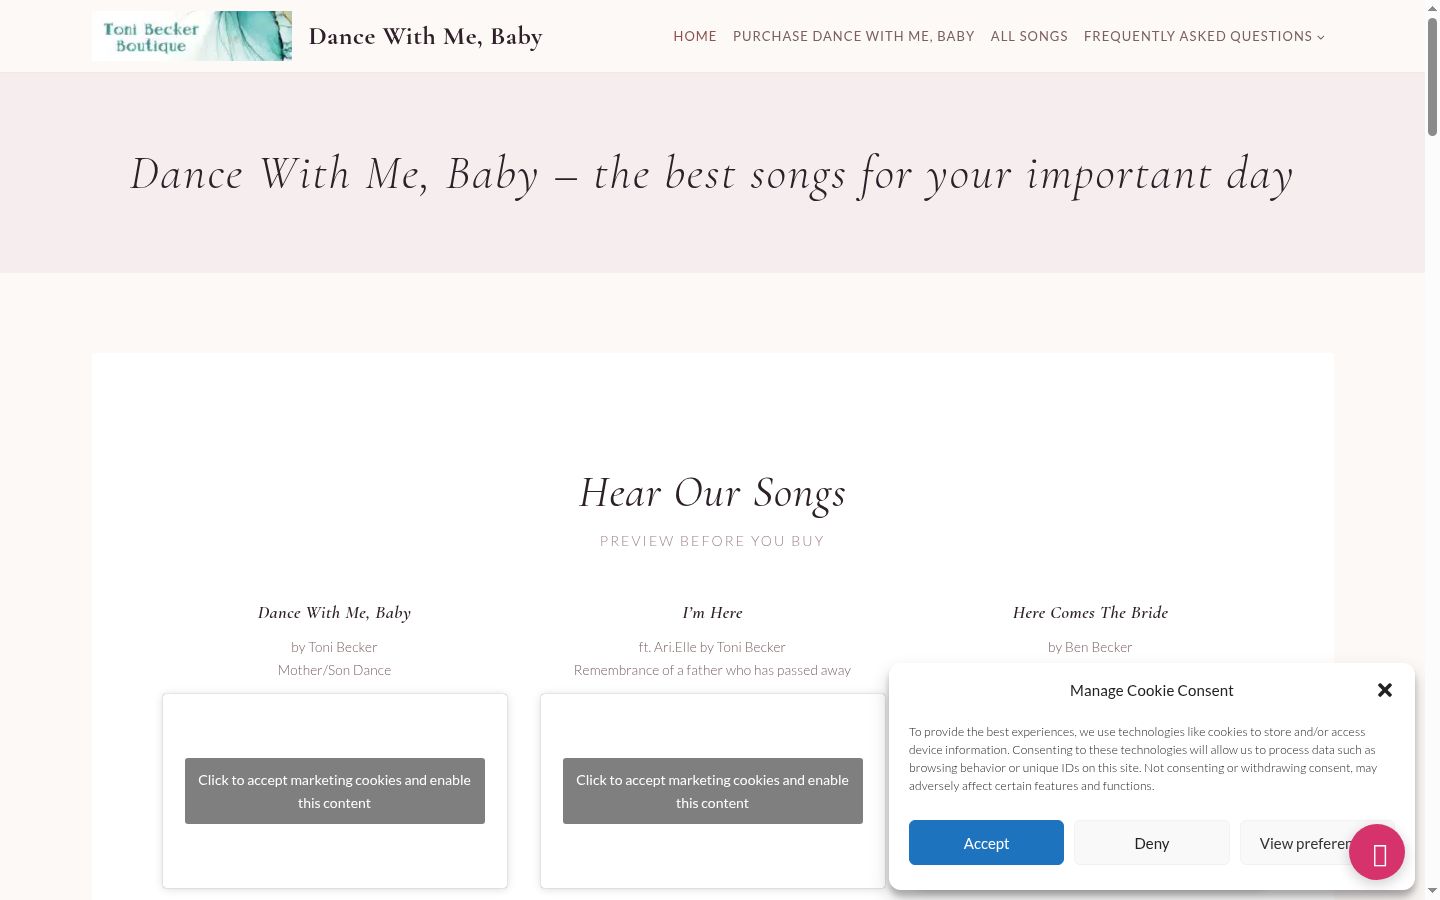Image resolution: width=1440 pixels, height=900 pixels.
Task: Expand the Frequently Asked Questions chevron
Action: tap(1321, 37)
